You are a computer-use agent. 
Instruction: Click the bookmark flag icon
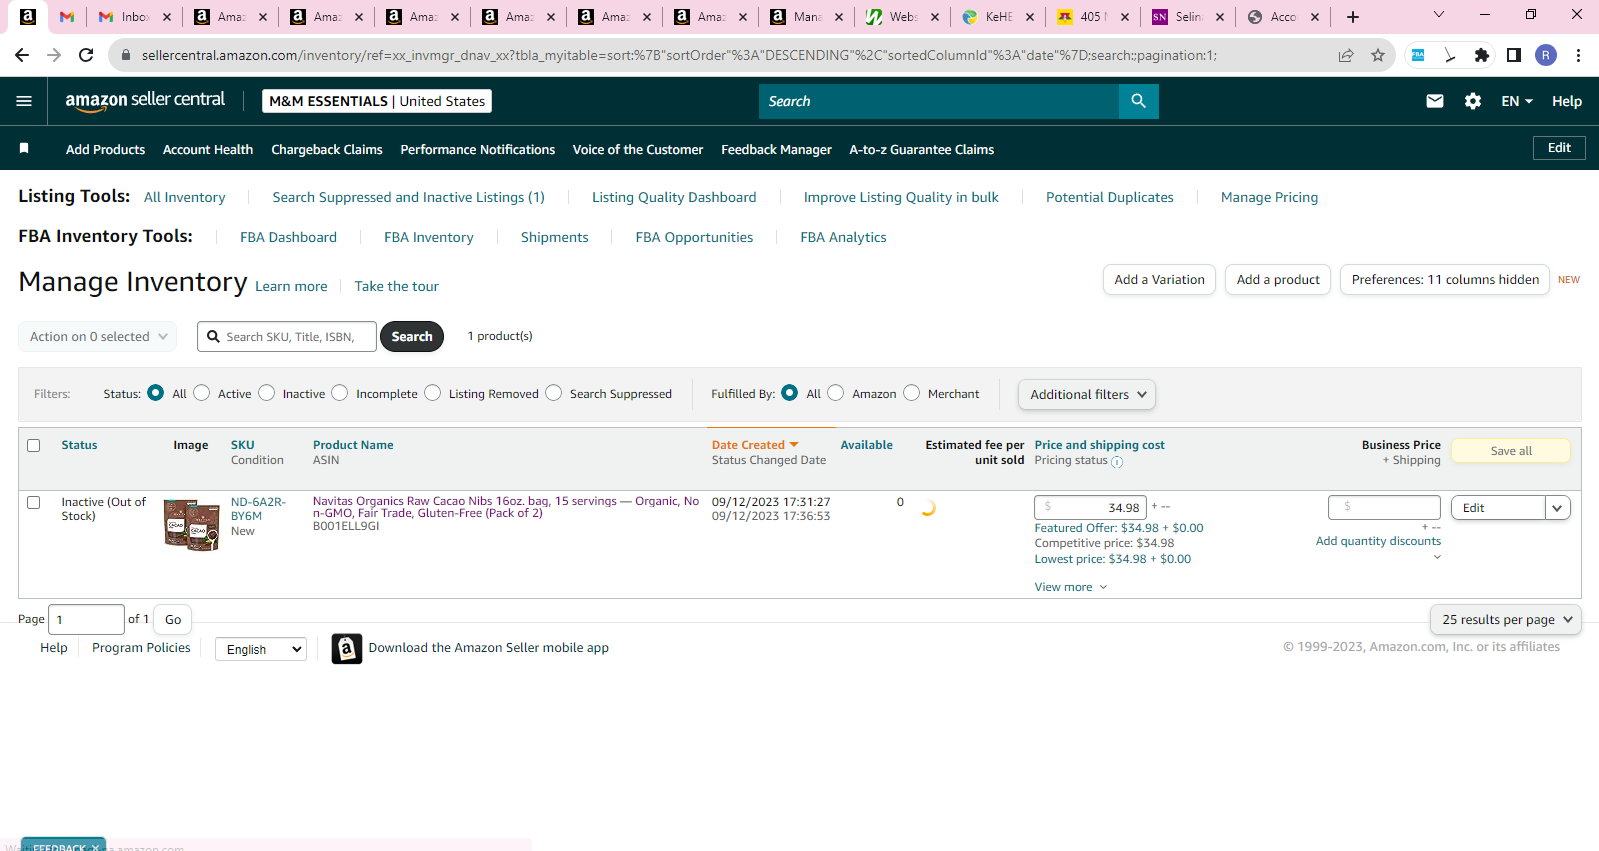[24, 148]
